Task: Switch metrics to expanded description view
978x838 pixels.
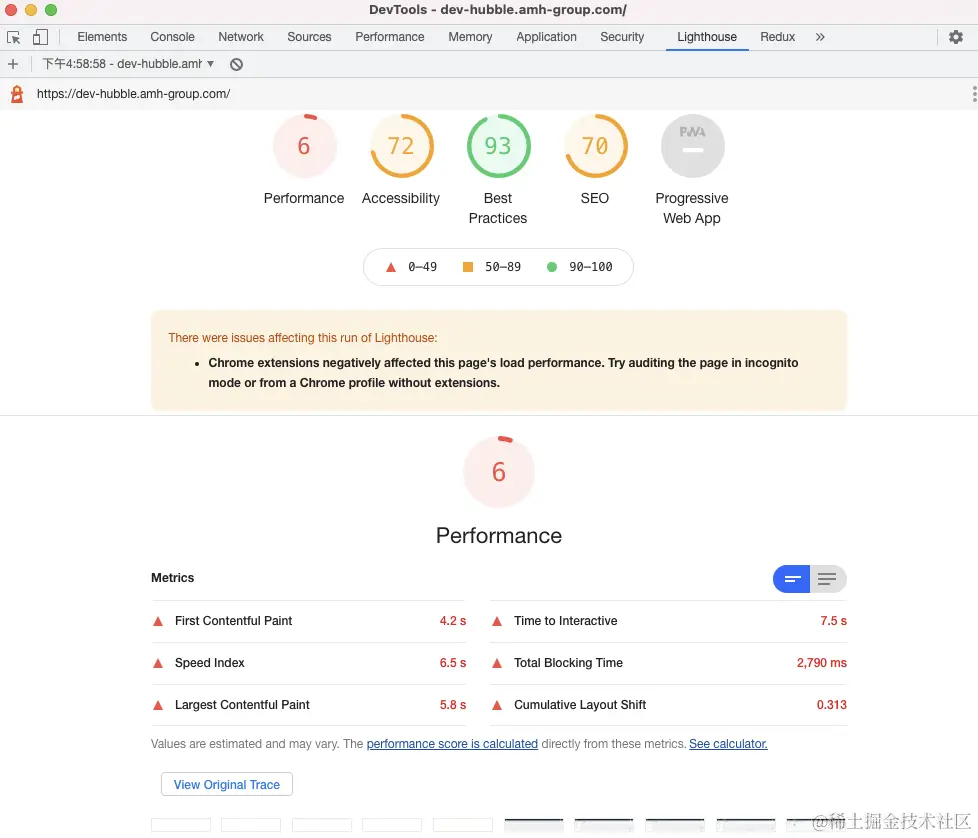Action: 828,579
